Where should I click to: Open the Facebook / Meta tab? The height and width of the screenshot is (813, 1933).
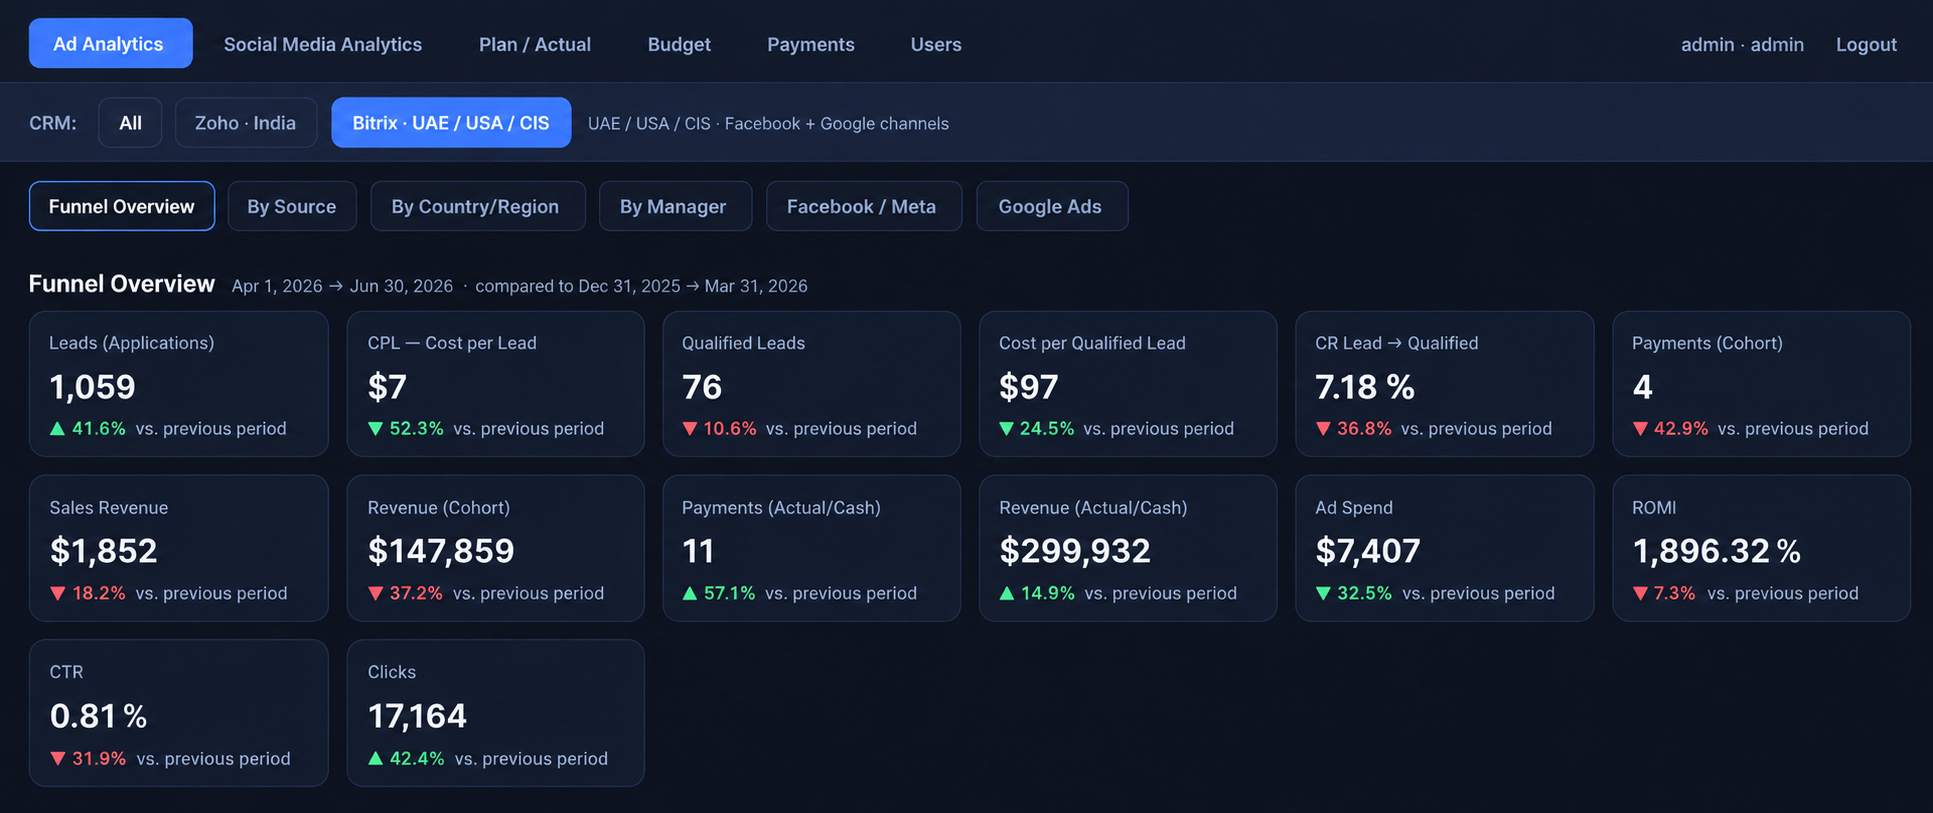click(864, 206)
